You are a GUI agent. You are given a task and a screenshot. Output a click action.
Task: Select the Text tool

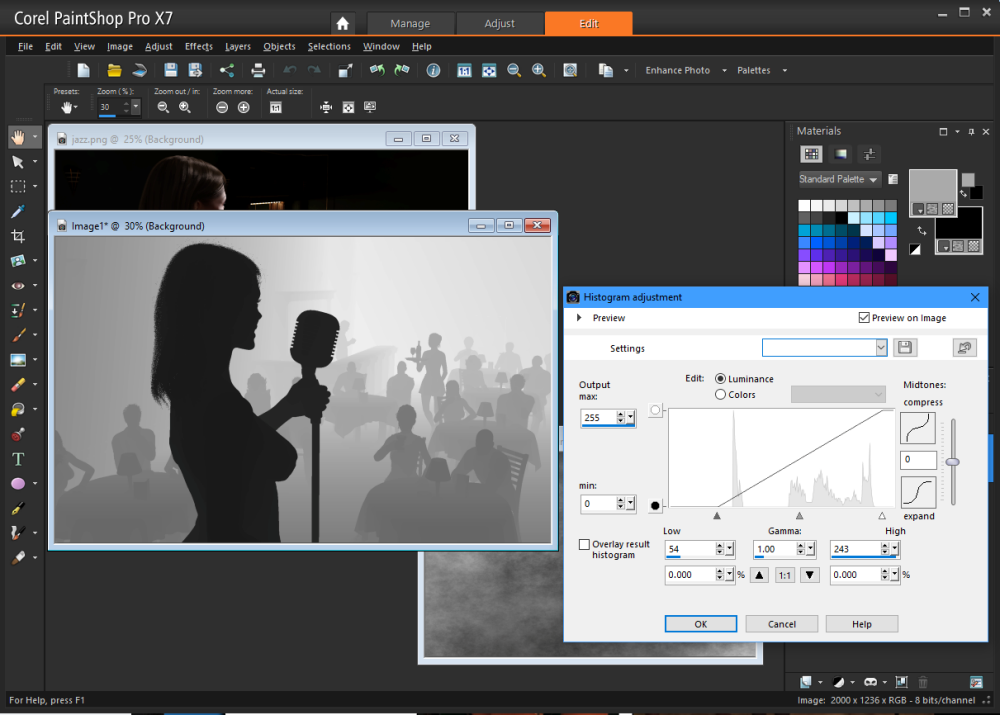click(x=18, y=459)
